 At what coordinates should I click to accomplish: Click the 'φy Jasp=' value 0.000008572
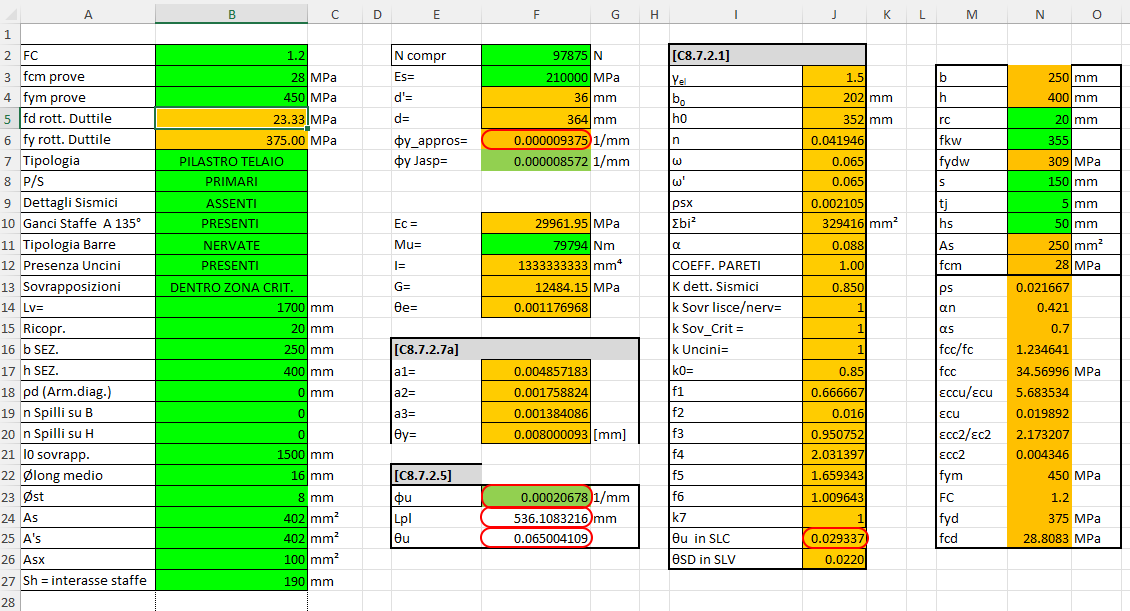(535, 161)
